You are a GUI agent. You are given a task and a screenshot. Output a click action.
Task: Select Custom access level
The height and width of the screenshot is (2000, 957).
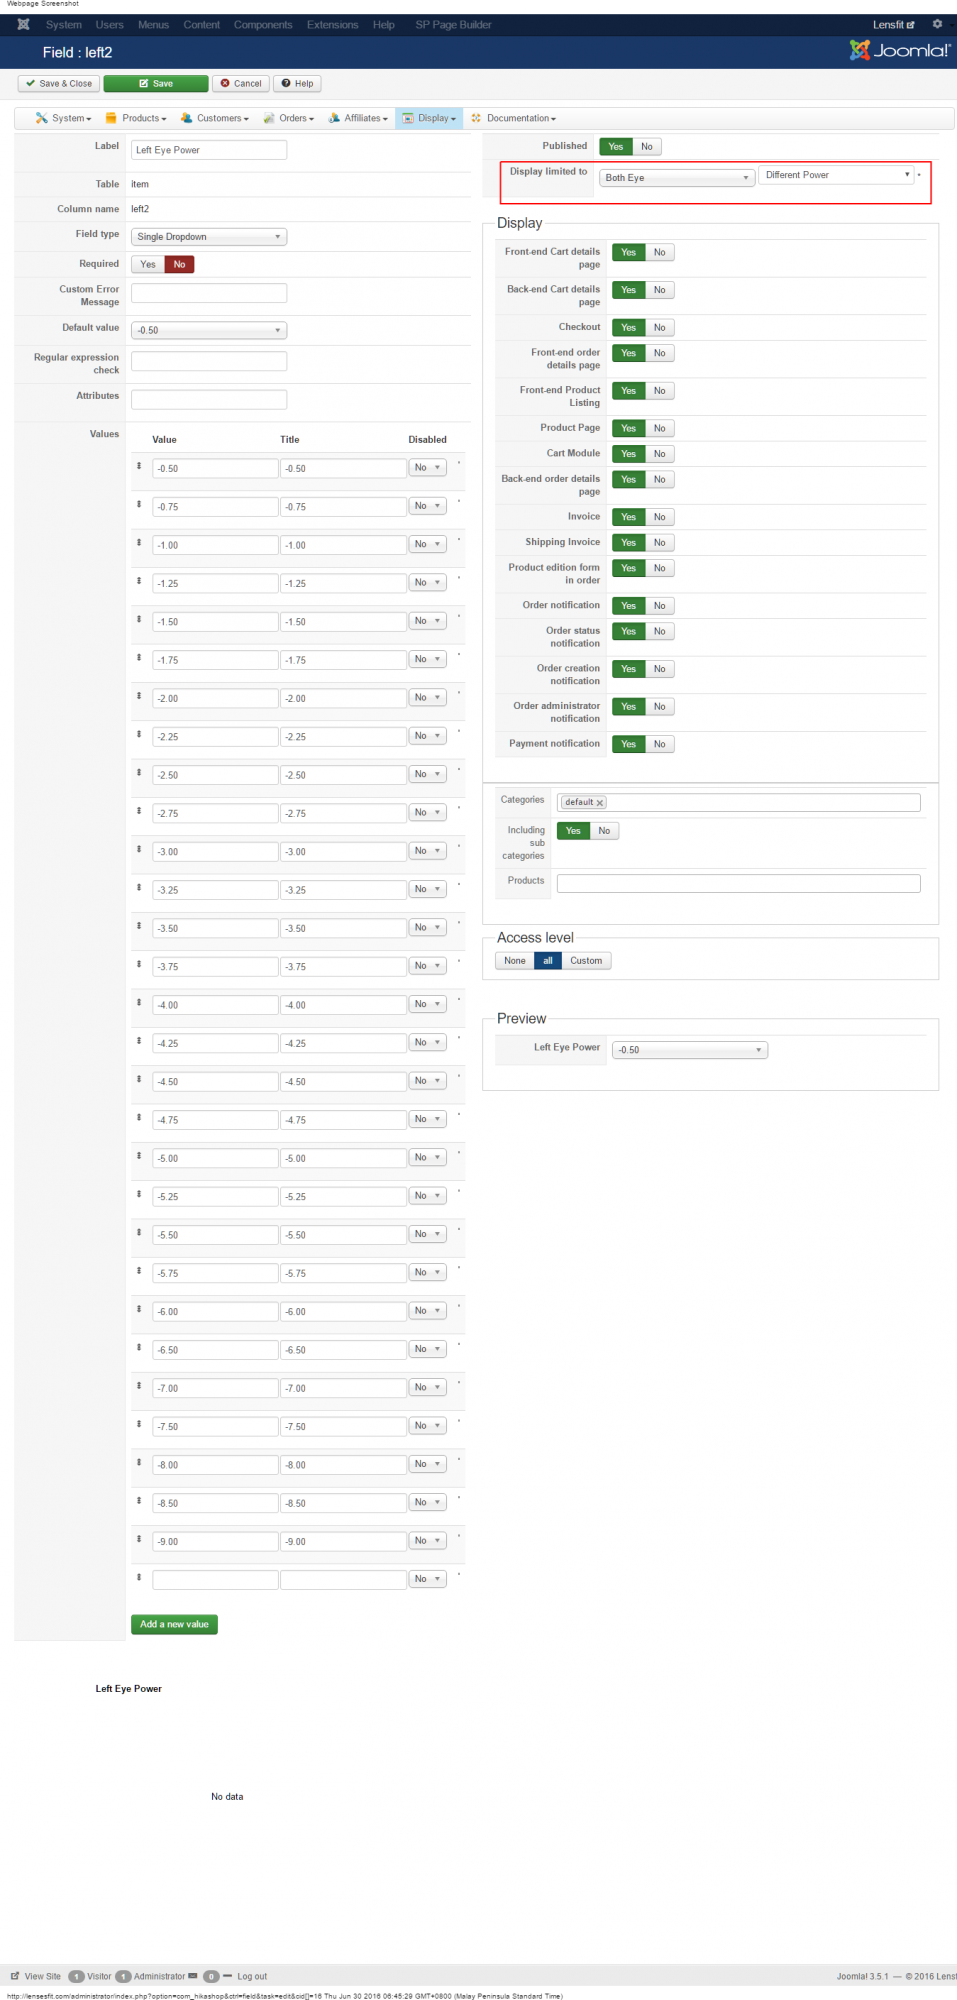[586, 961]
